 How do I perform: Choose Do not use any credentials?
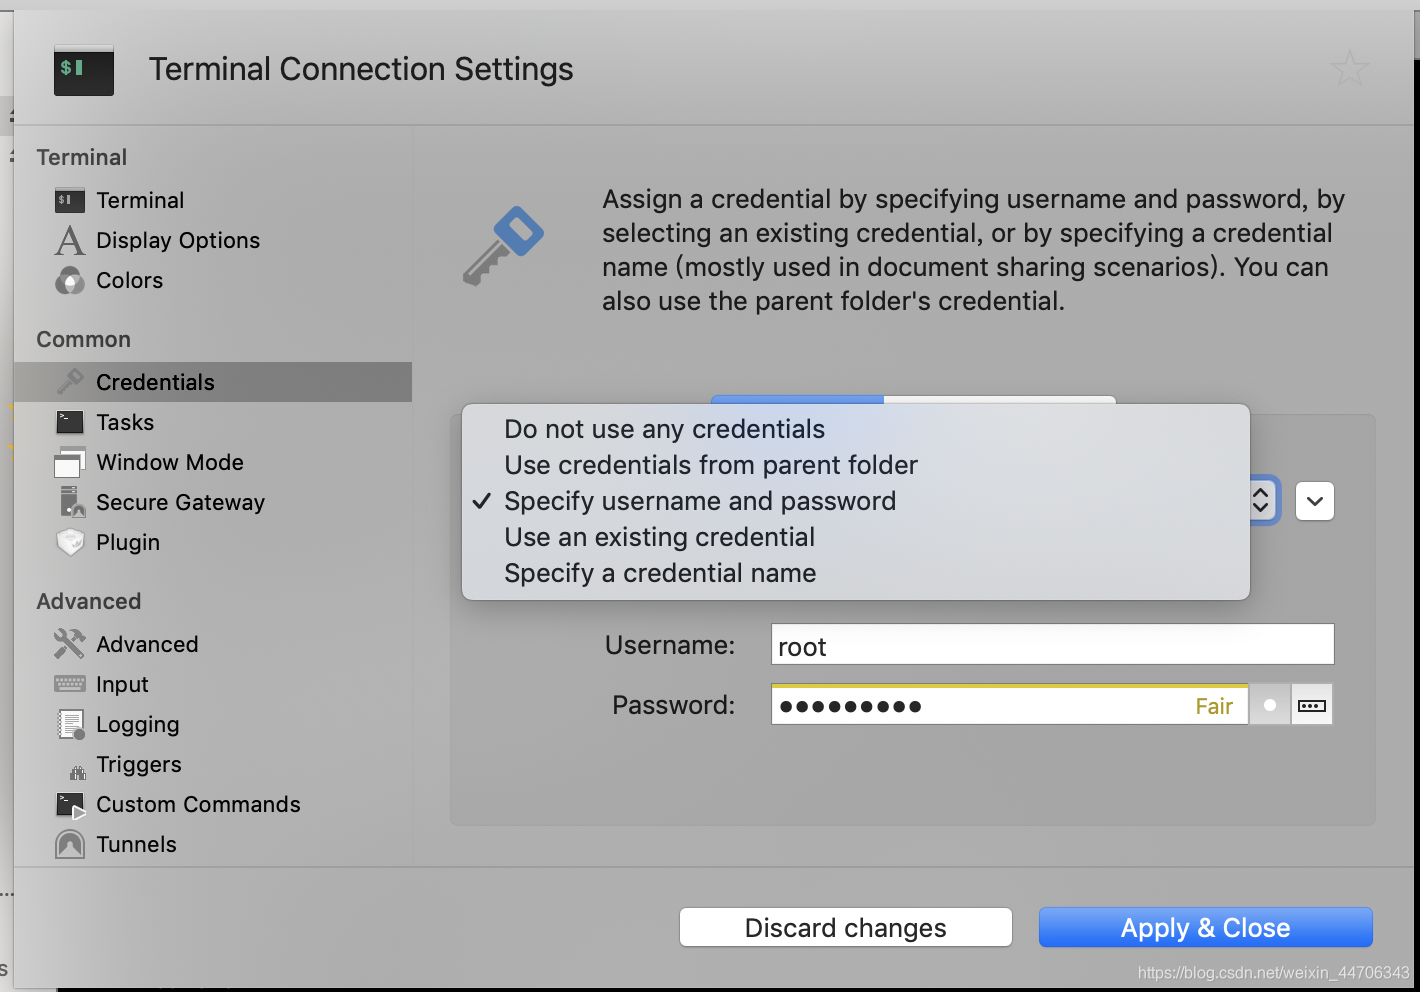click(x=856, y=429)
